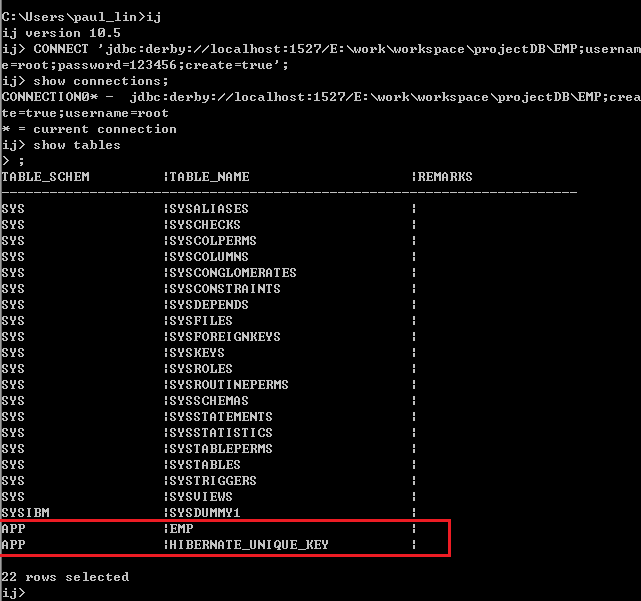
Task: Click the 'show connections;' command text
Action: click(101, 81)
